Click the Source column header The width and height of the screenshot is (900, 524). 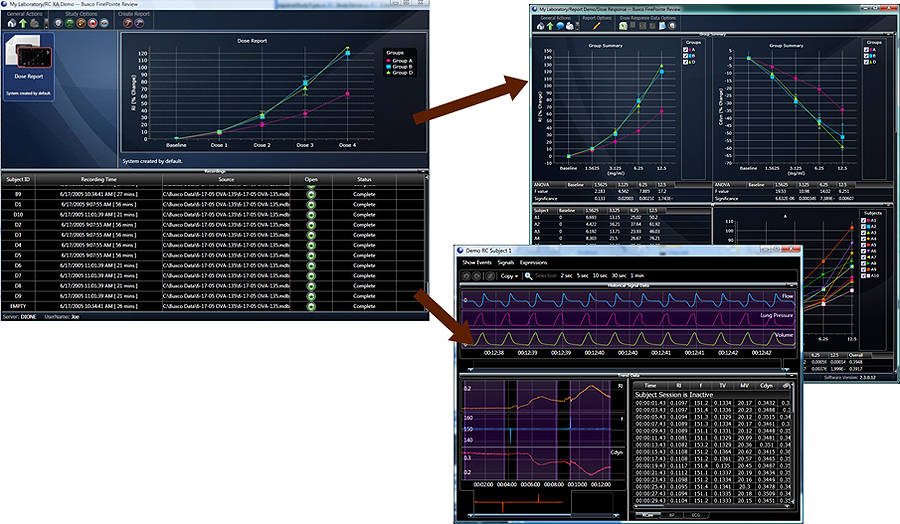pos(226,179)
